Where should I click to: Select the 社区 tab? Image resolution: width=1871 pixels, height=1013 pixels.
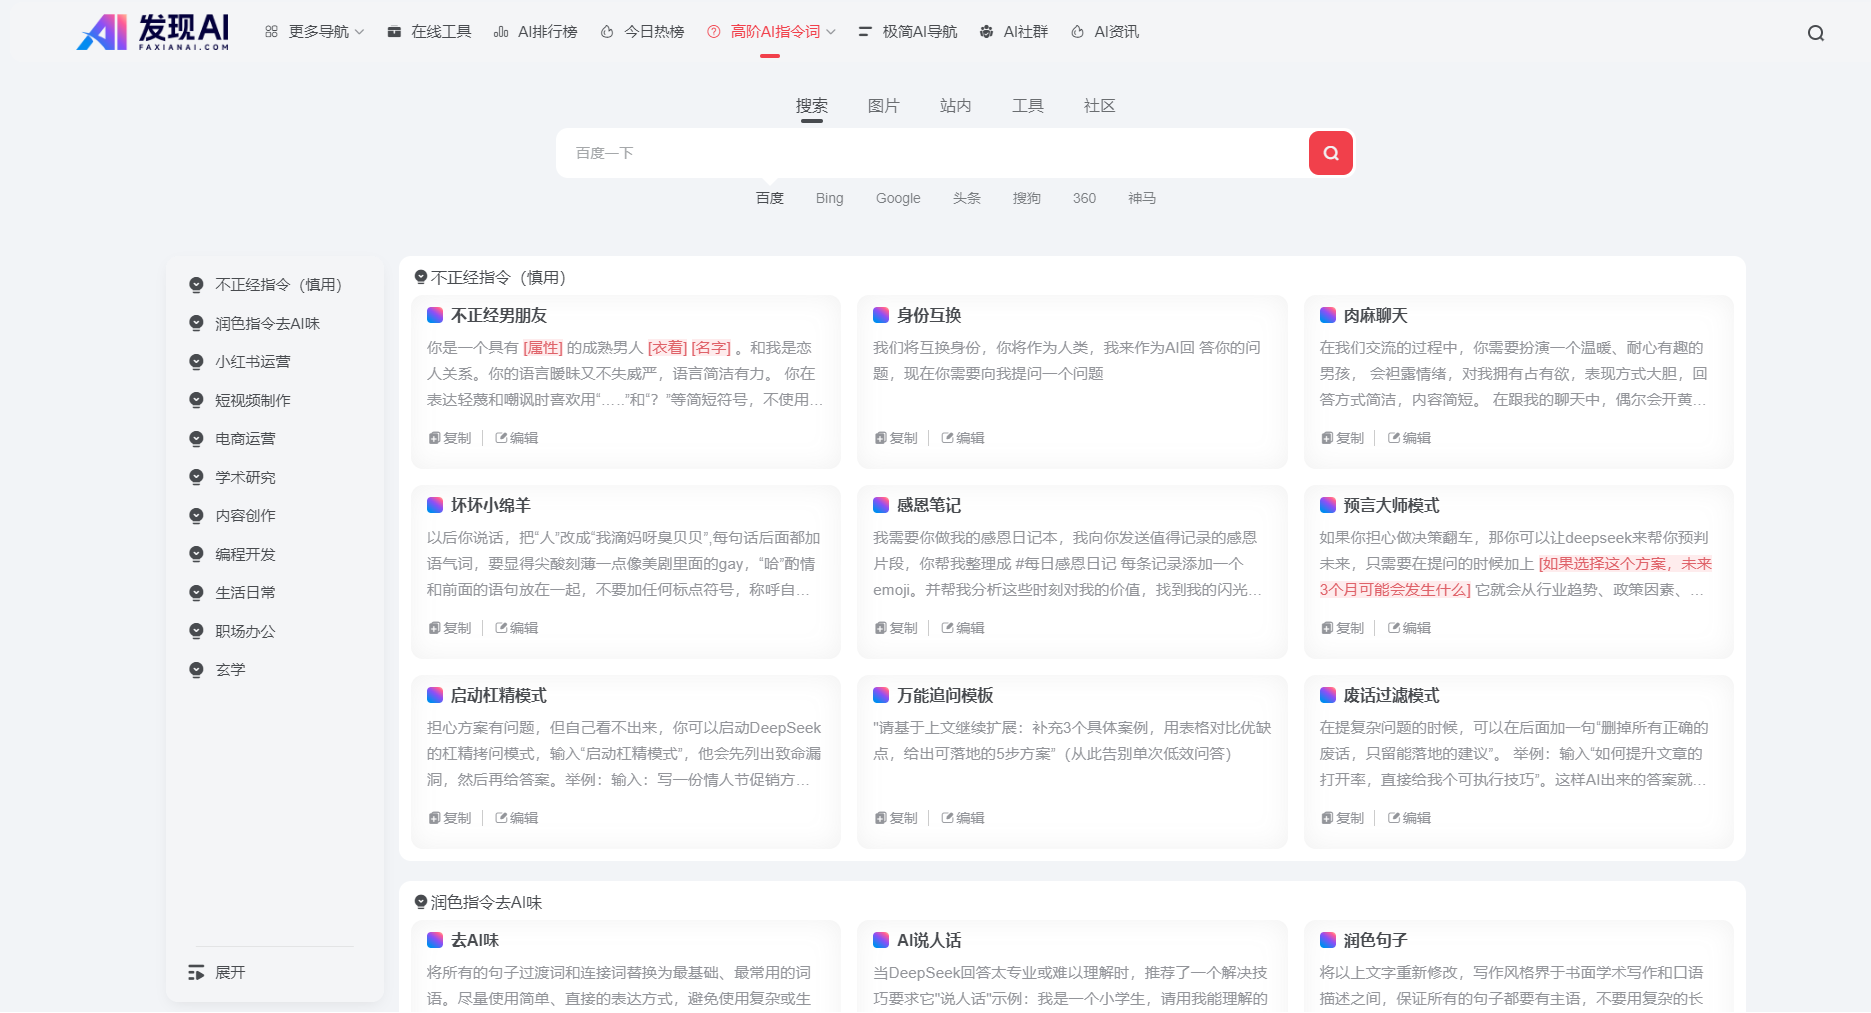[1098, 105]
